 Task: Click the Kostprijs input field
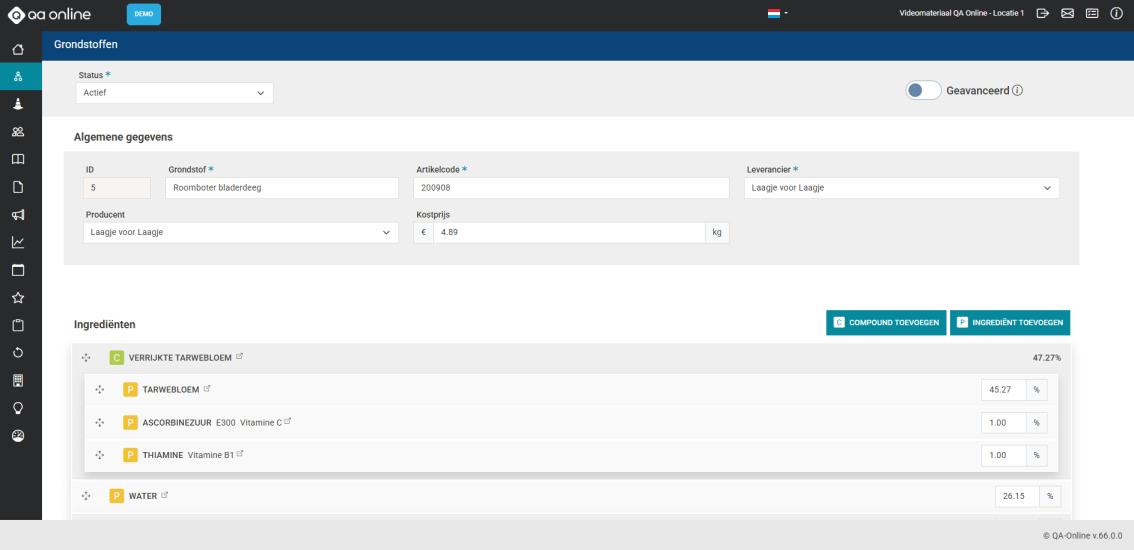[x=568, y=233]
